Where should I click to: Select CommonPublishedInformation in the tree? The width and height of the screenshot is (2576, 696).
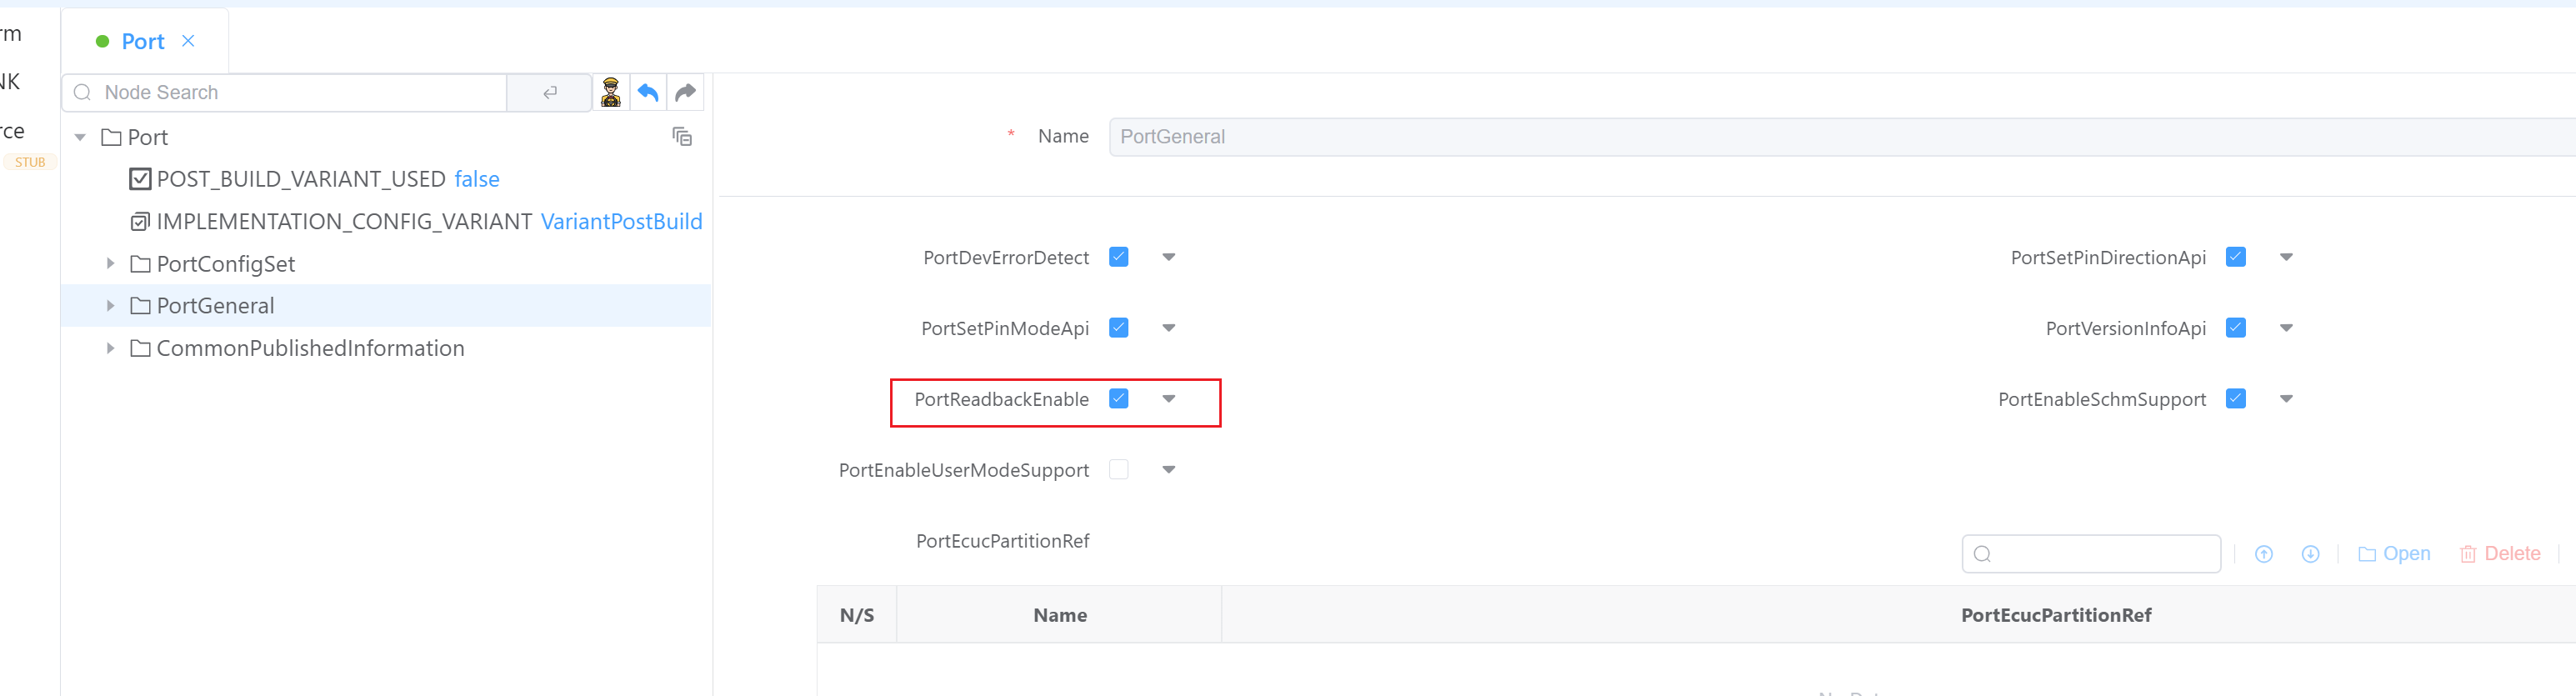[310, 348]
